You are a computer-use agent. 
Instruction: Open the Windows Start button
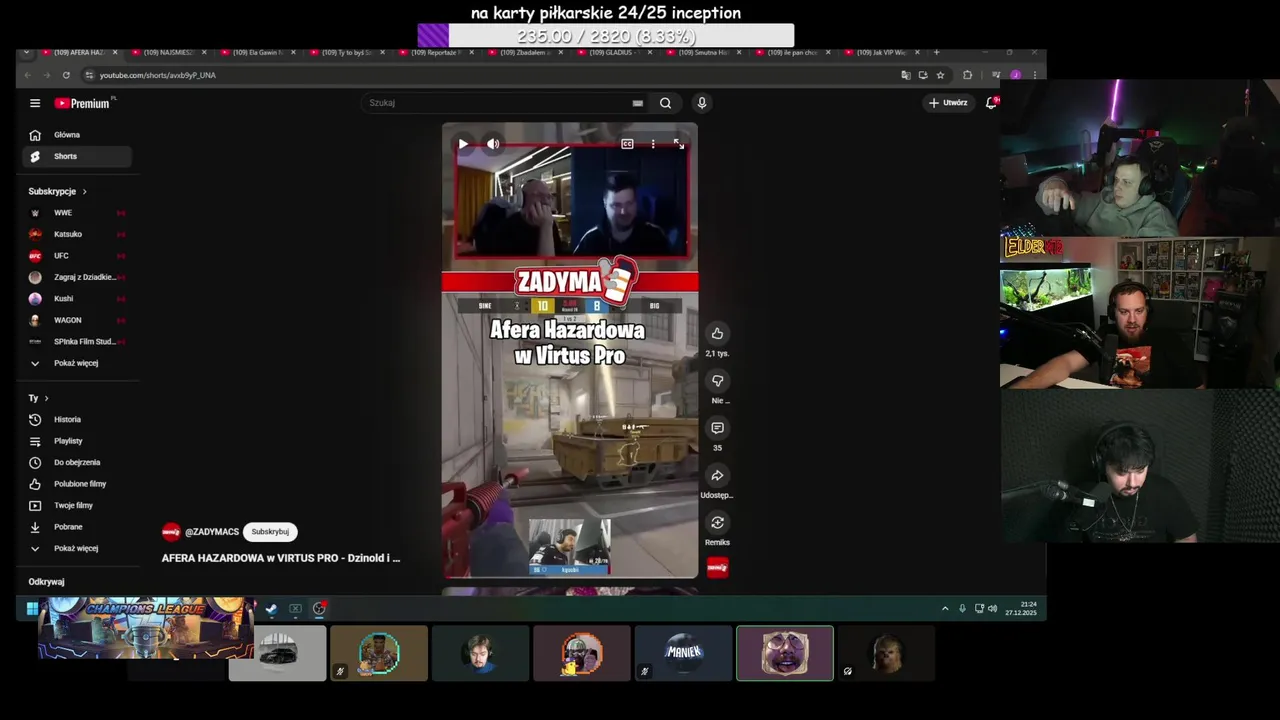pyautogui.click(x=32, y=608)
